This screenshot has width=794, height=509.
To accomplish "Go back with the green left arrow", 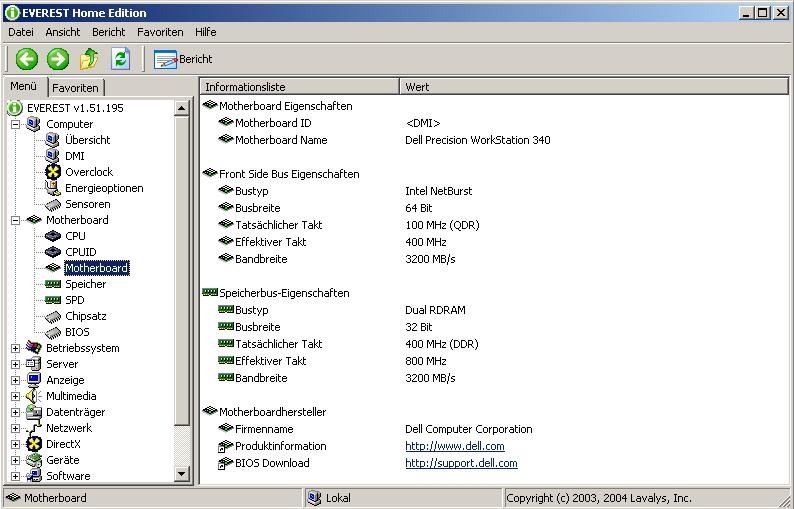I will [27, 59].
